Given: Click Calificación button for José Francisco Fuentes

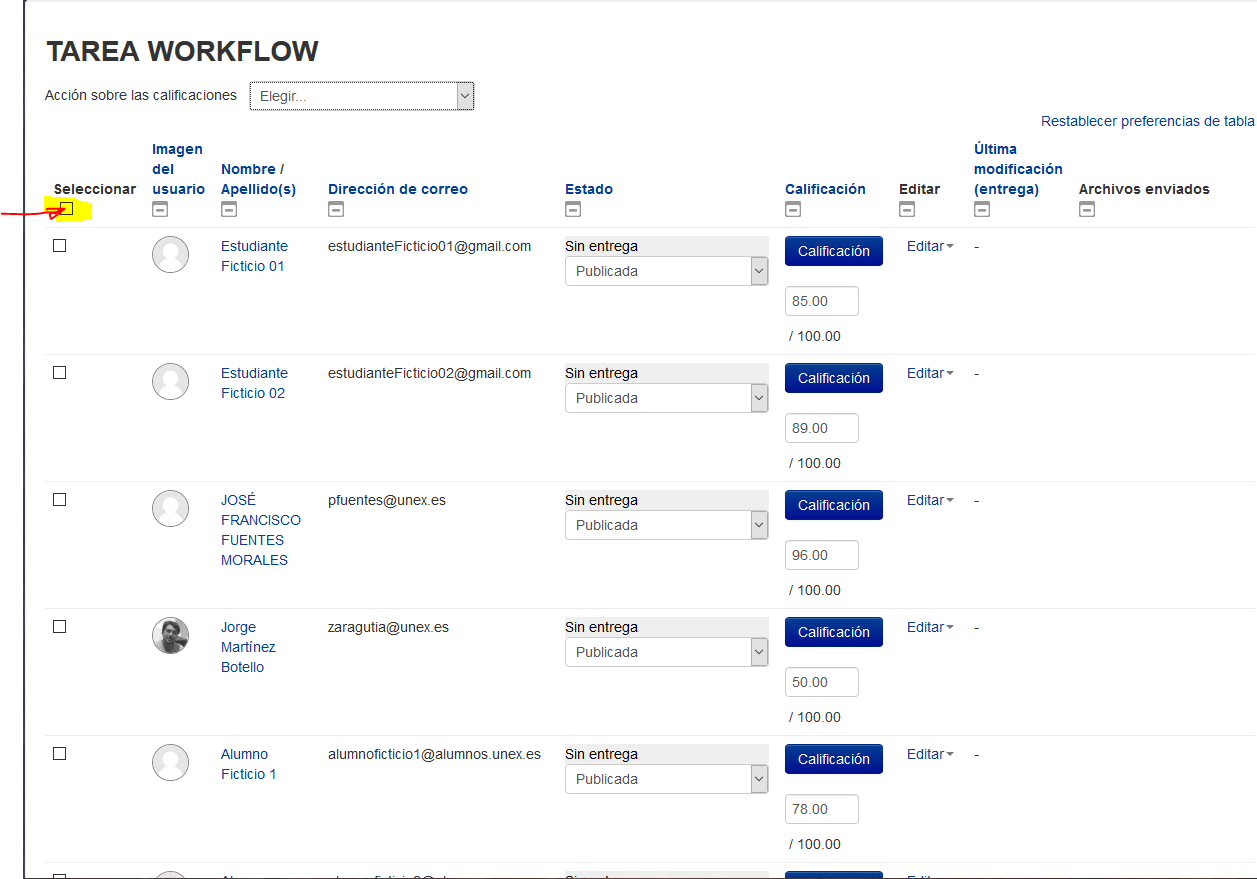Looking at the screenshot, I should [833, 505].
